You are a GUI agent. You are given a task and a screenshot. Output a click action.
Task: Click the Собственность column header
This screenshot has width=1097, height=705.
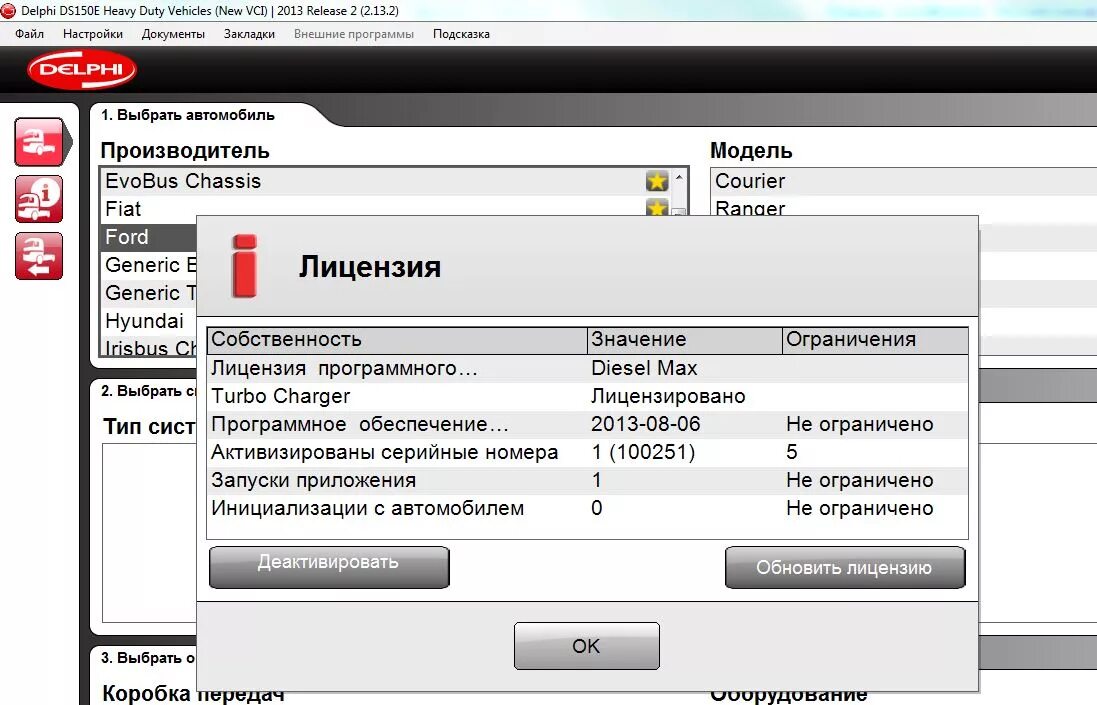click(397, 340)
